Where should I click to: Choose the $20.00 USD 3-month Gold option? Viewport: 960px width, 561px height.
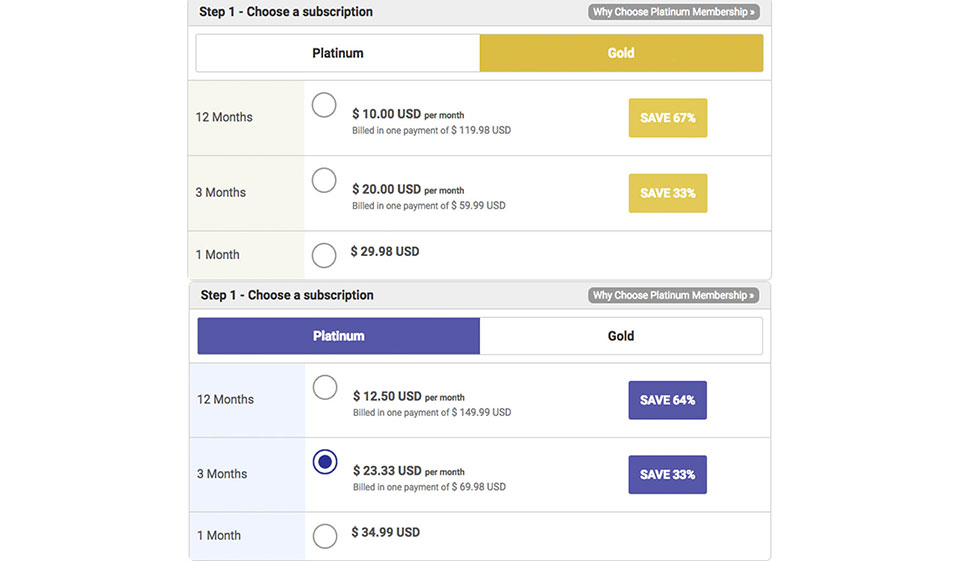tap(324, 180)
